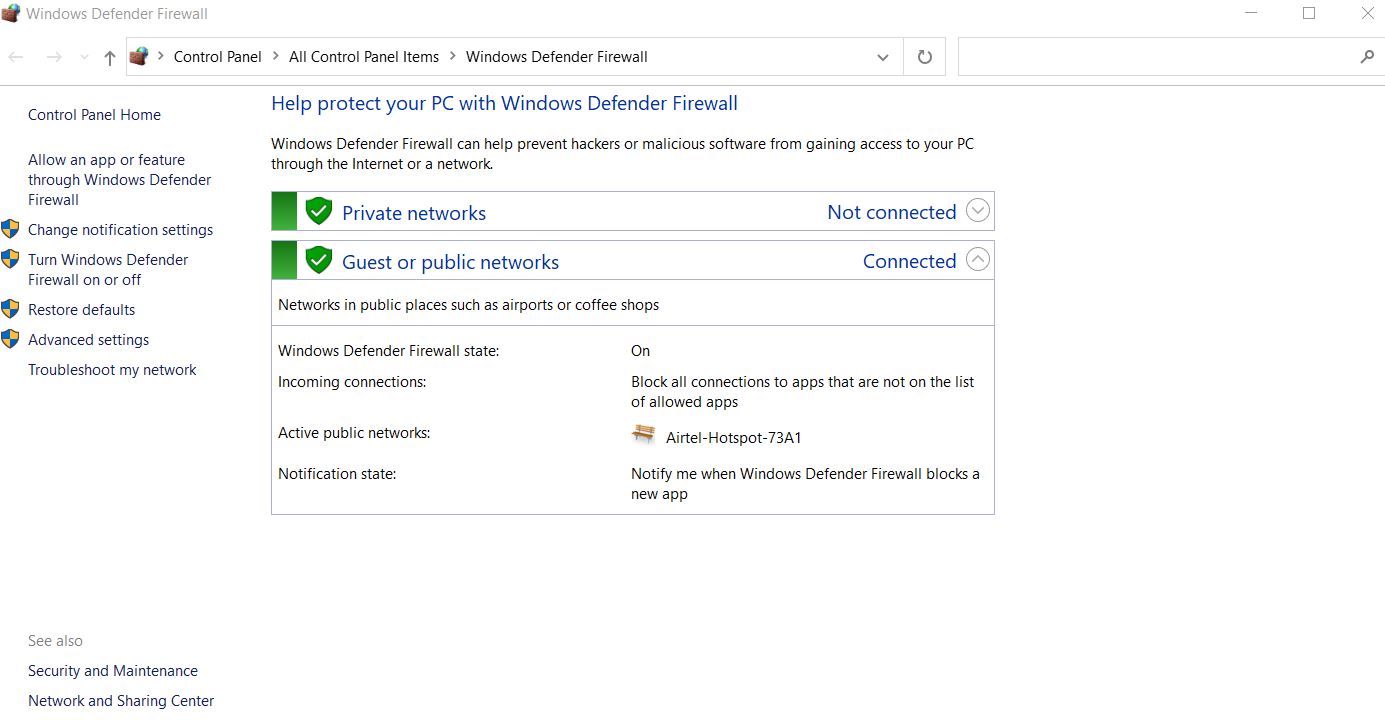Viewport: 1385px width, 724px height.
Task: Click Private networks heading
Action: point(414,213)
